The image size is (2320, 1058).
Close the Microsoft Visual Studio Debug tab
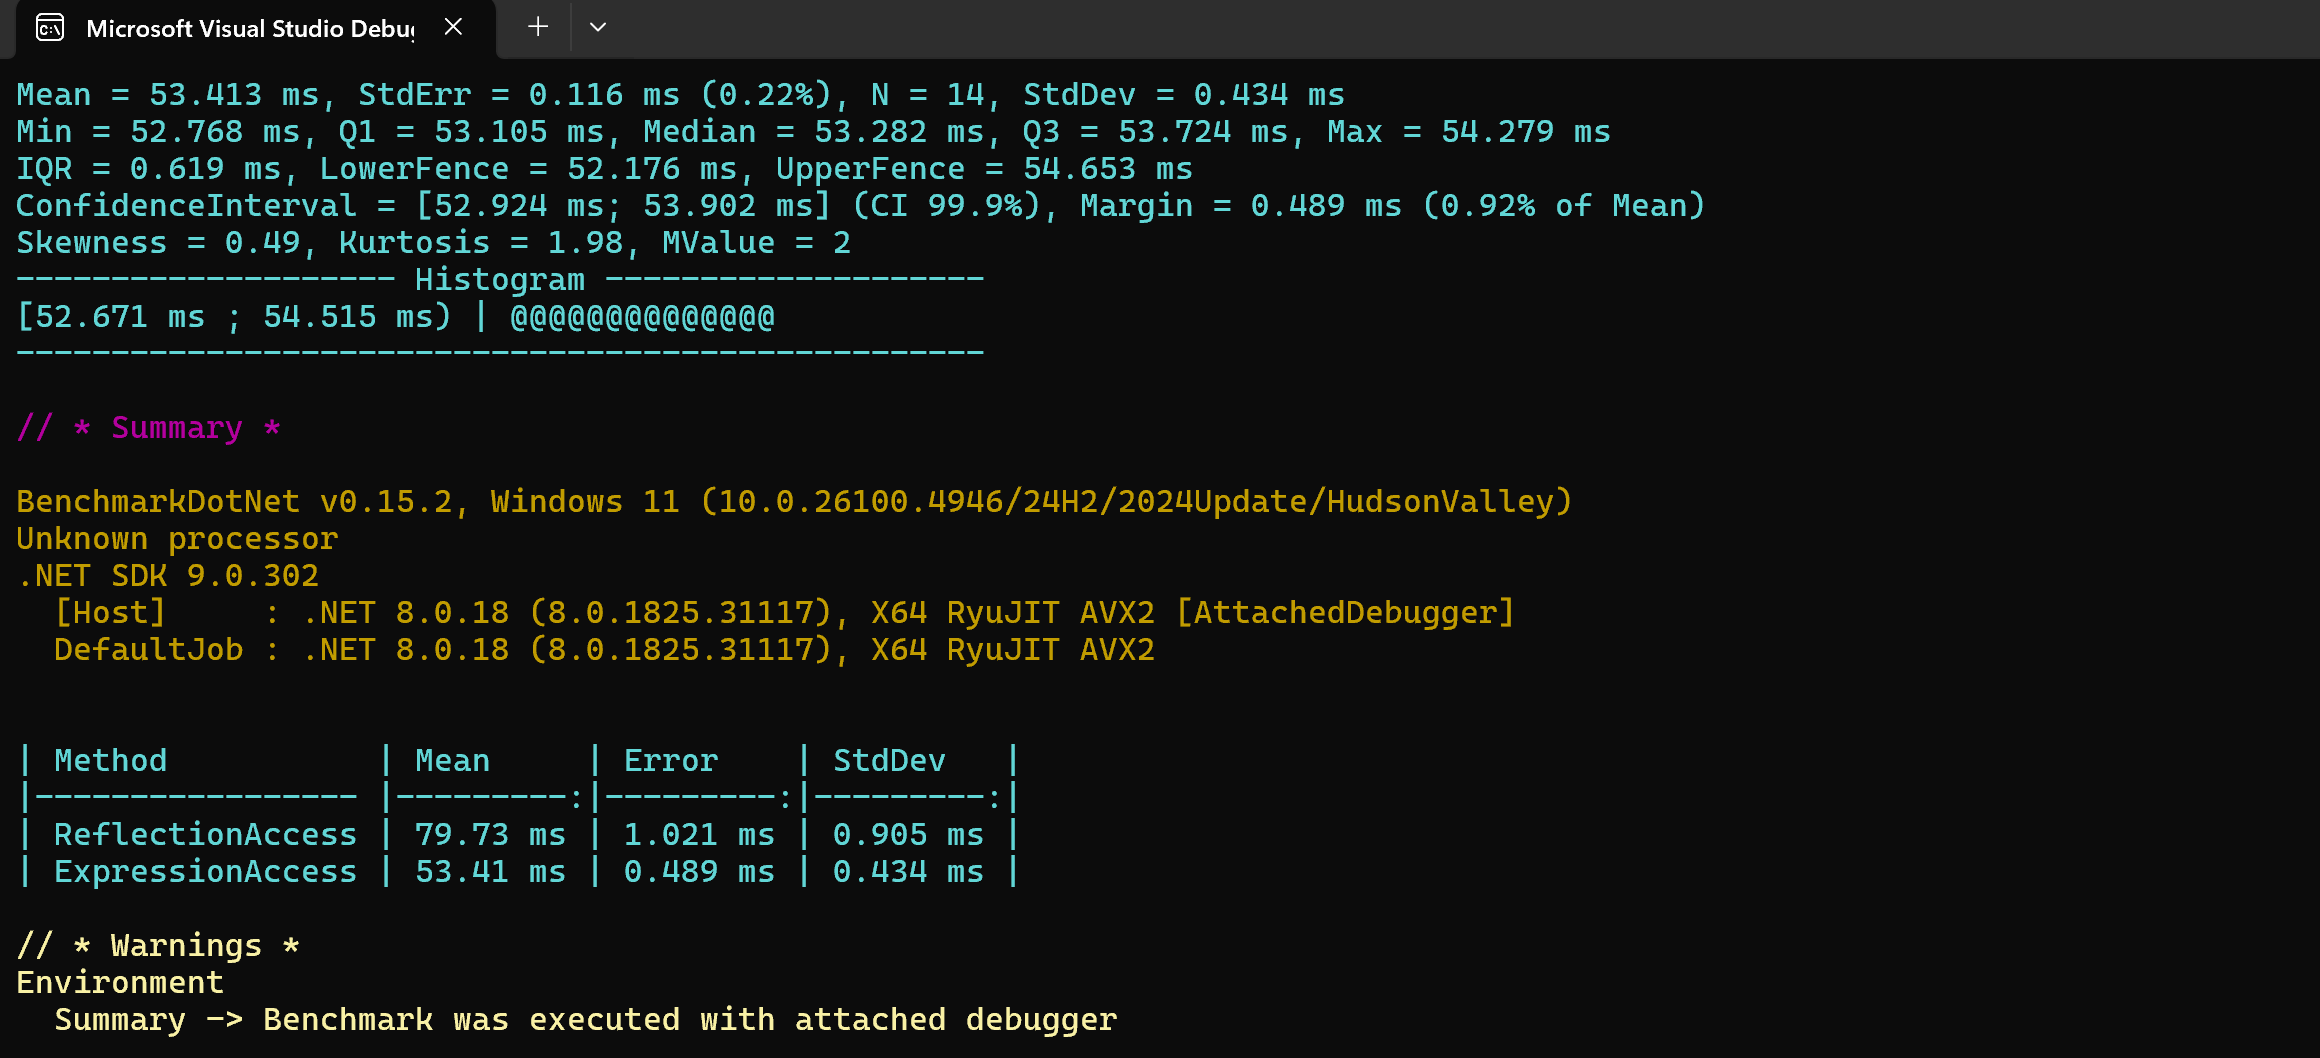click(x=453, y=27)
